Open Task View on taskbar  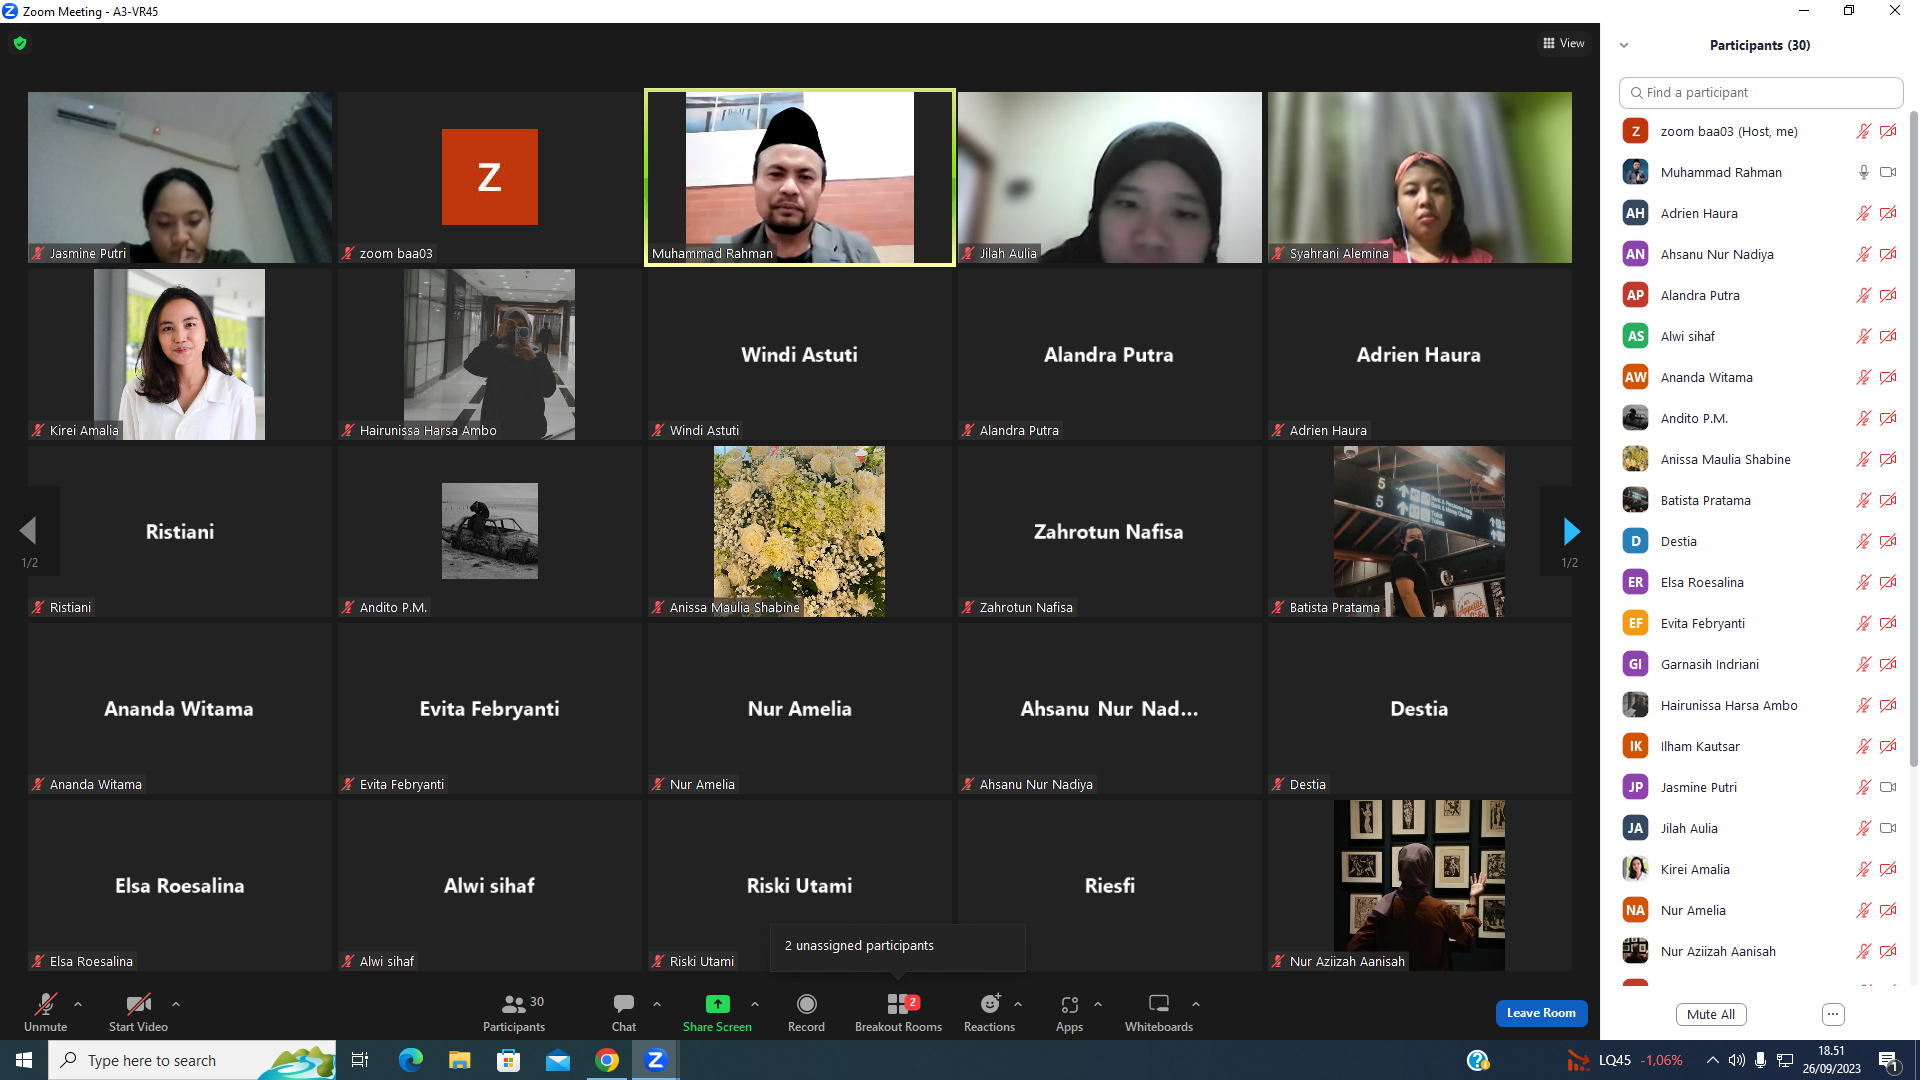coord(360,1060)
